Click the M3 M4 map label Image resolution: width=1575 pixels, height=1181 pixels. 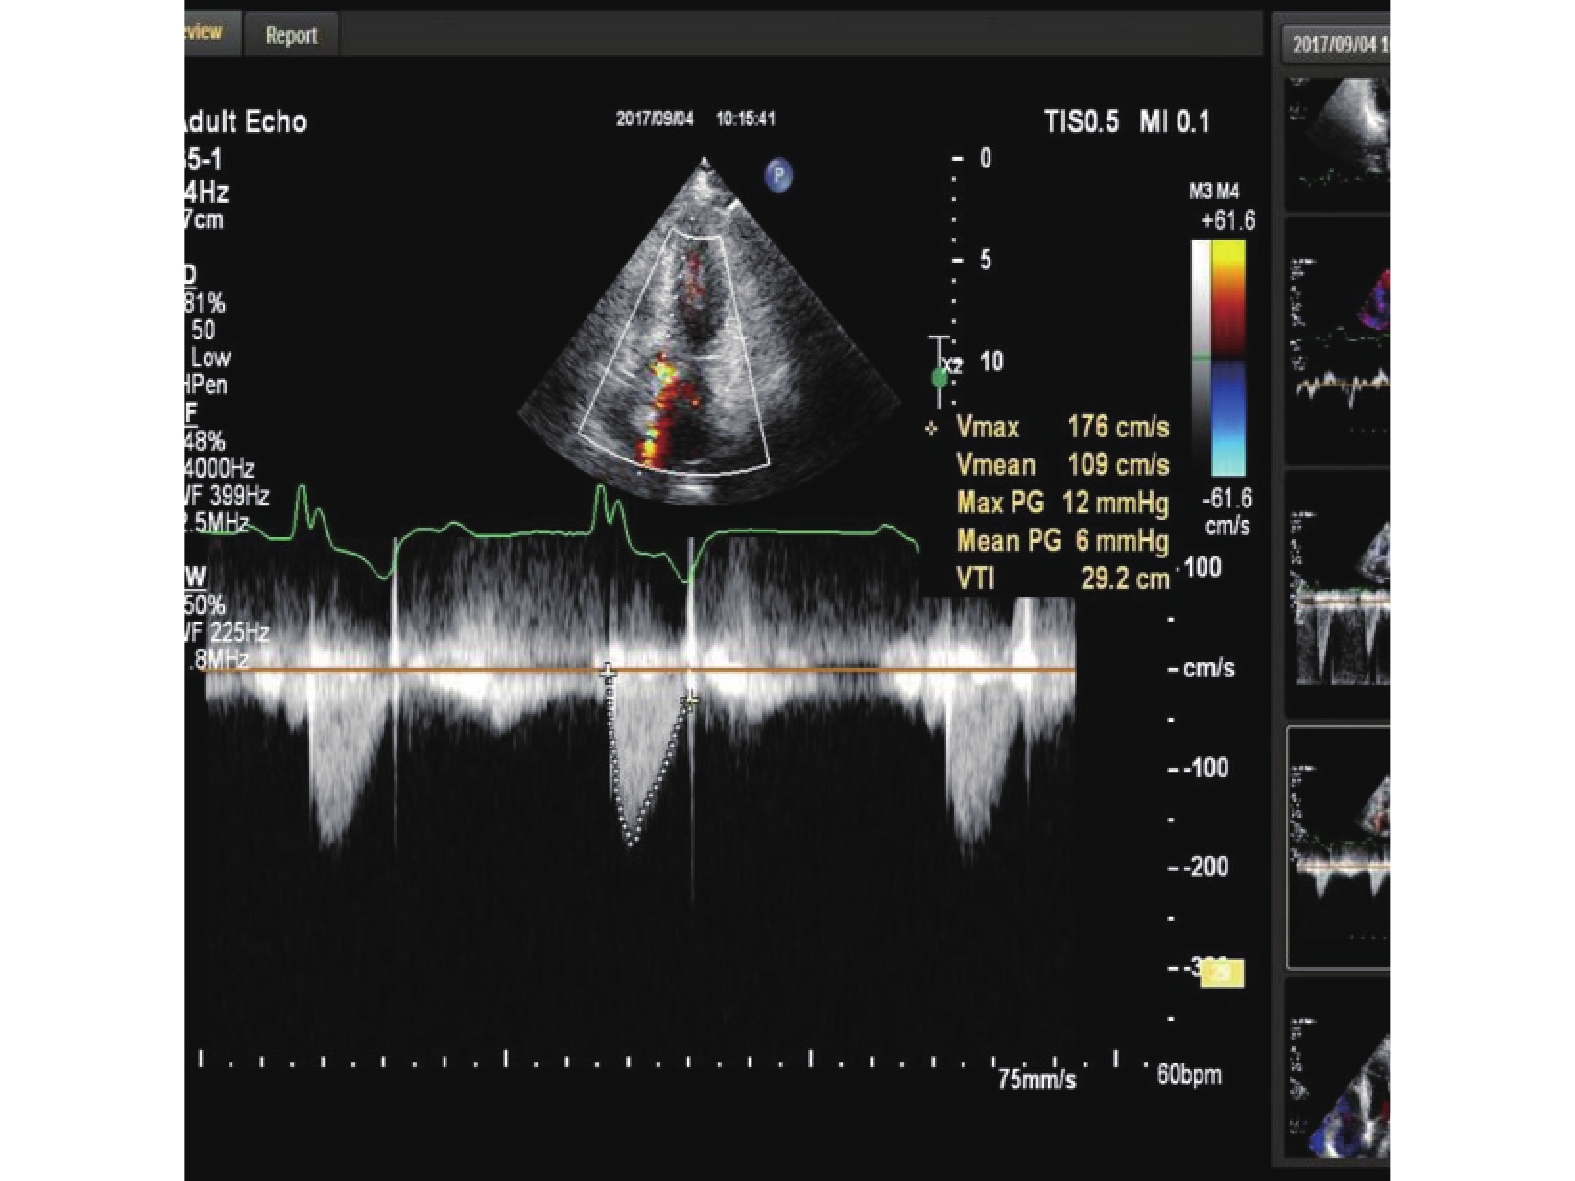pyautogui.click(x=1213, y=192)
